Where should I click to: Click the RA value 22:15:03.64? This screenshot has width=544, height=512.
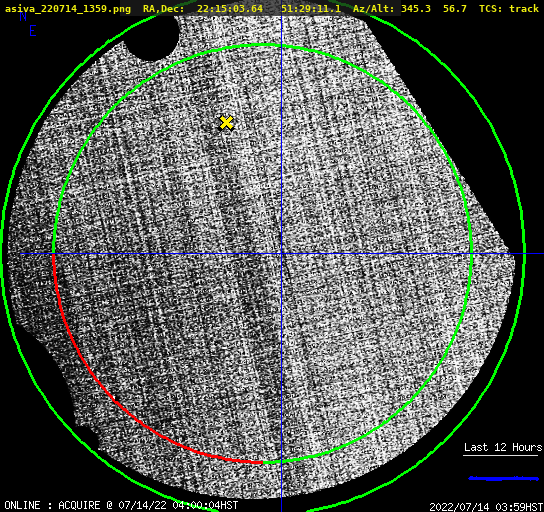tap(230, 9)
